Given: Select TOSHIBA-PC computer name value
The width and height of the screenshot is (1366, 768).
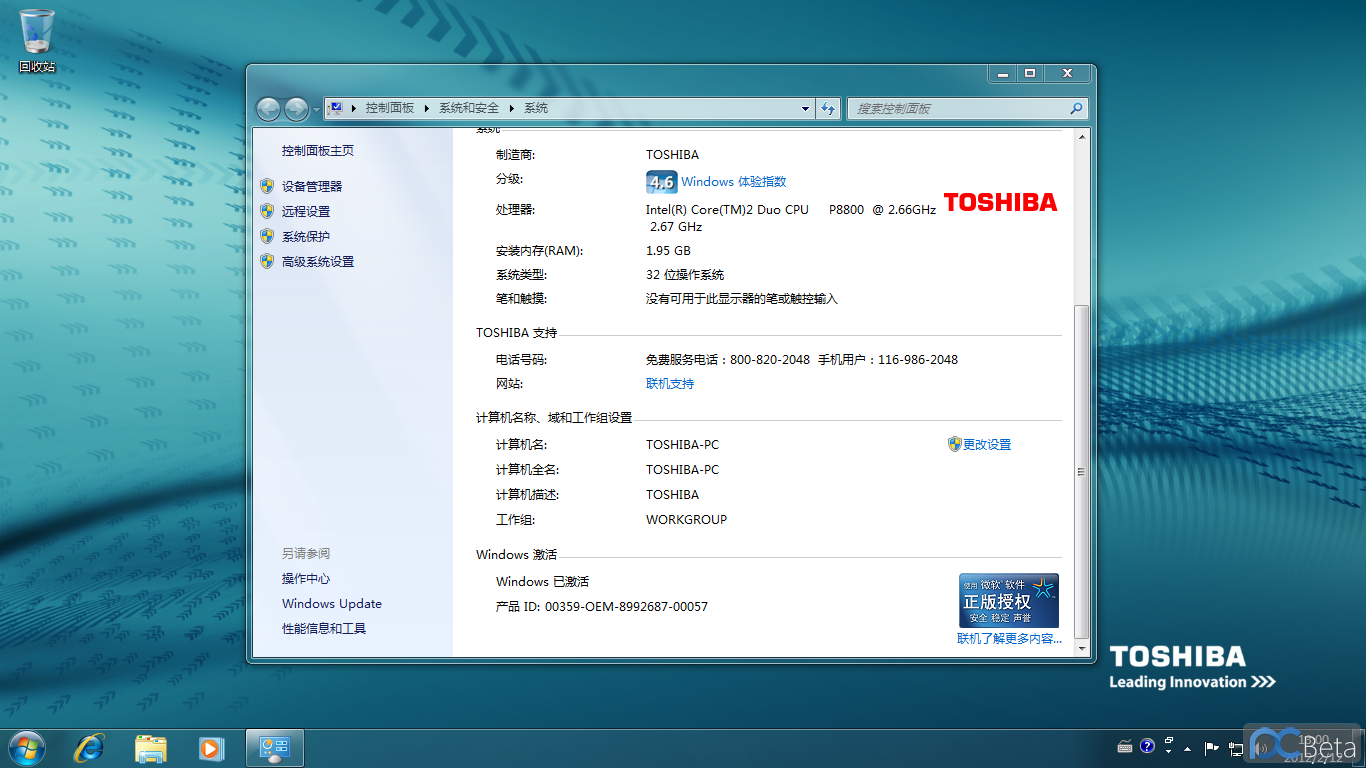Looking at the screenshot, I should pyautogui.click(x=682, y=445).
